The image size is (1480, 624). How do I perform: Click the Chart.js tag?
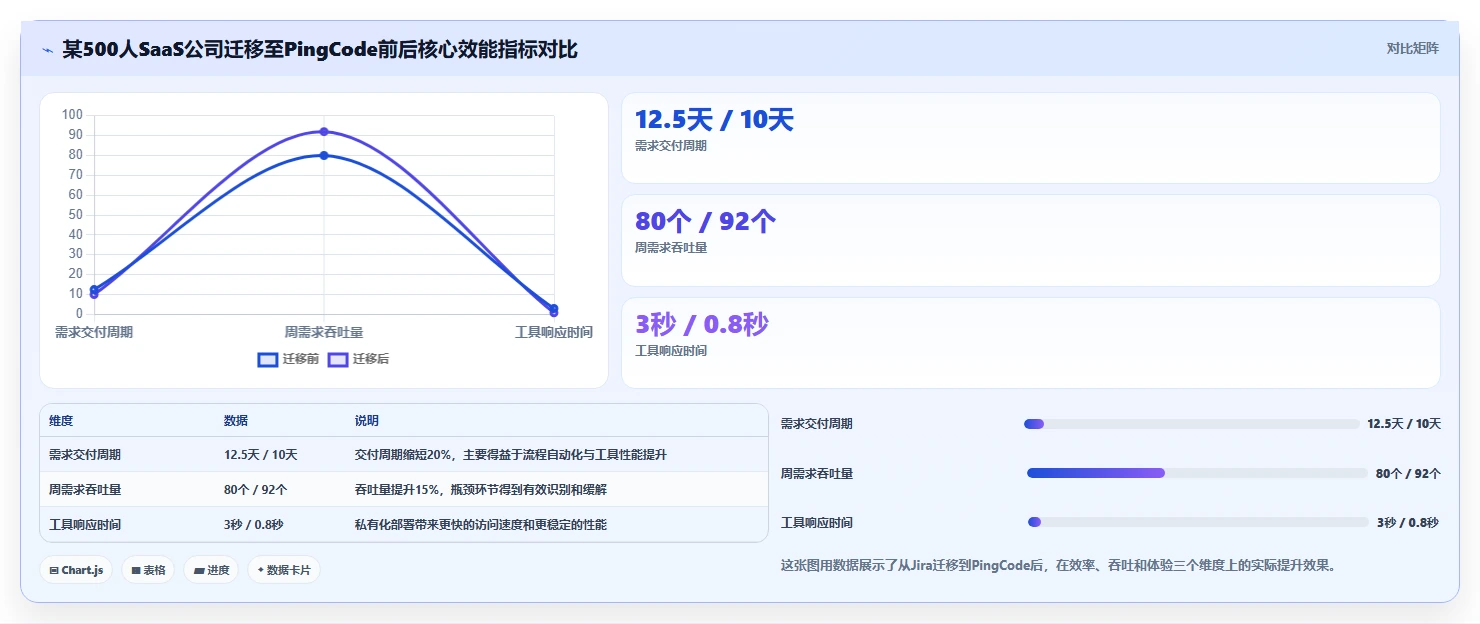(x=76, y=570)
